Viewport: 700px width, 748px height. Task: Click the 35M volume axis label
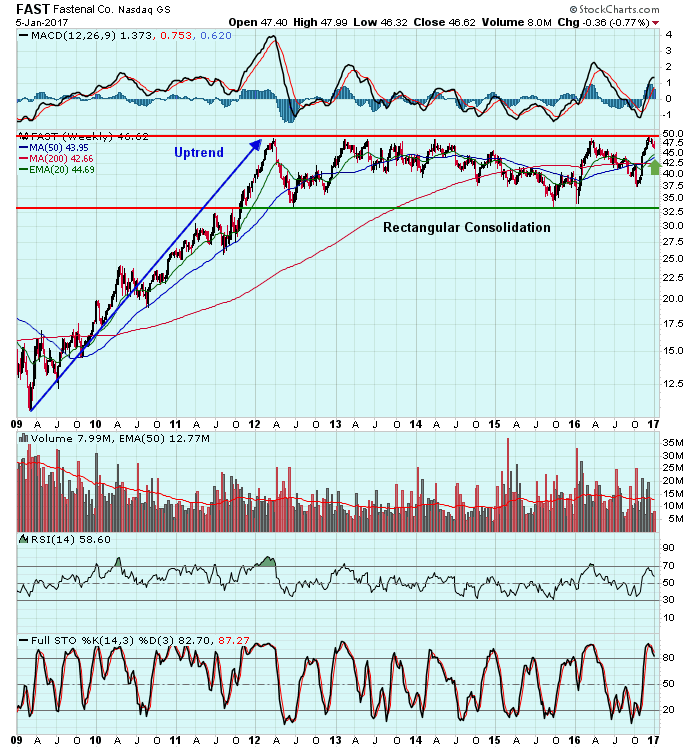673,443
